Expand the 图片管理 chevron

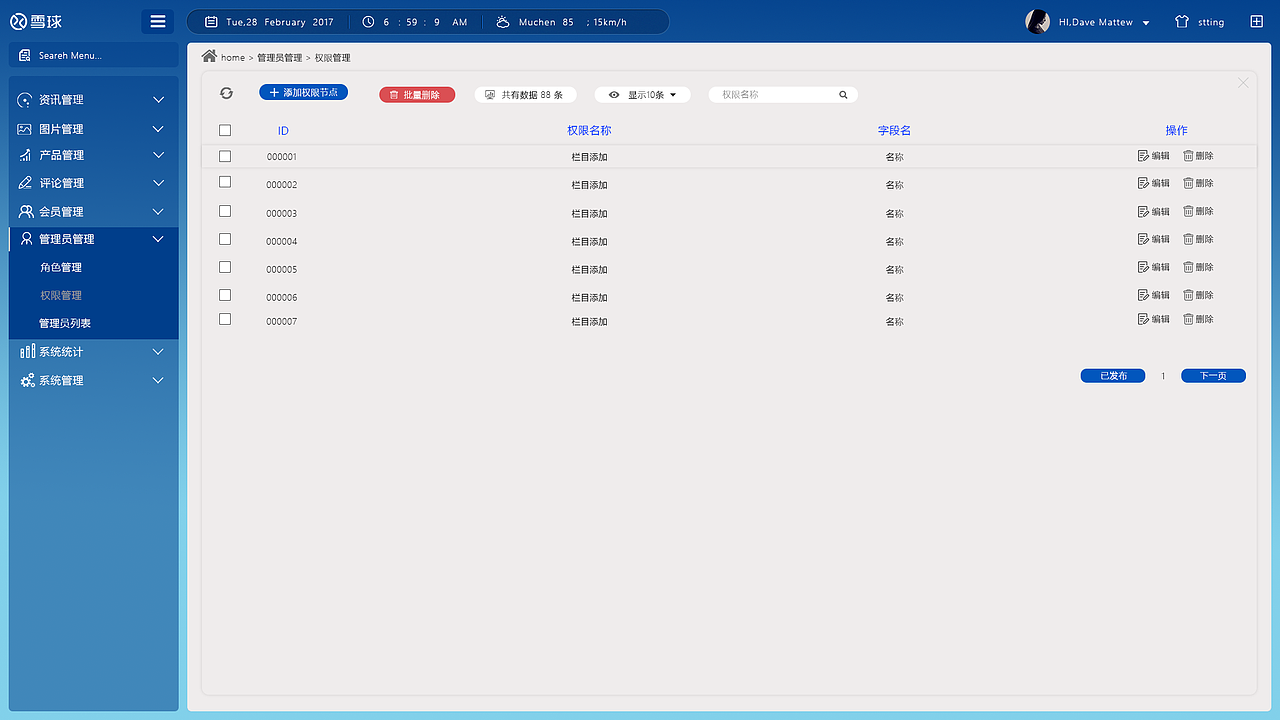[x=158, y=129]
